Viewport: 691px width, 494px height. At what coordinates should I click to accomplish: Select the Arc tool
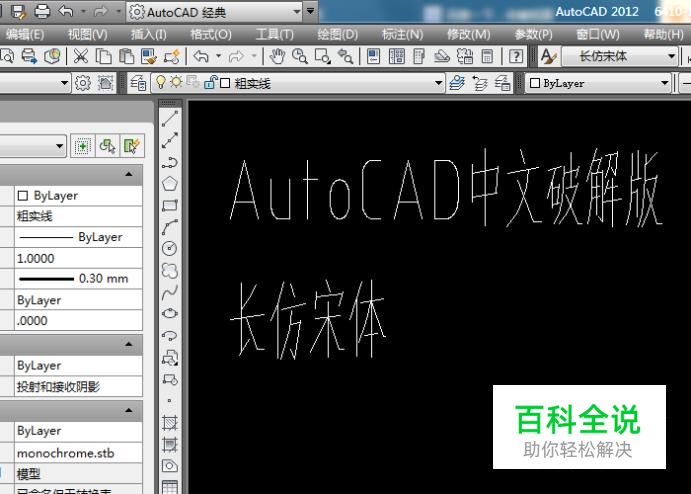click(x=170, y=227)
